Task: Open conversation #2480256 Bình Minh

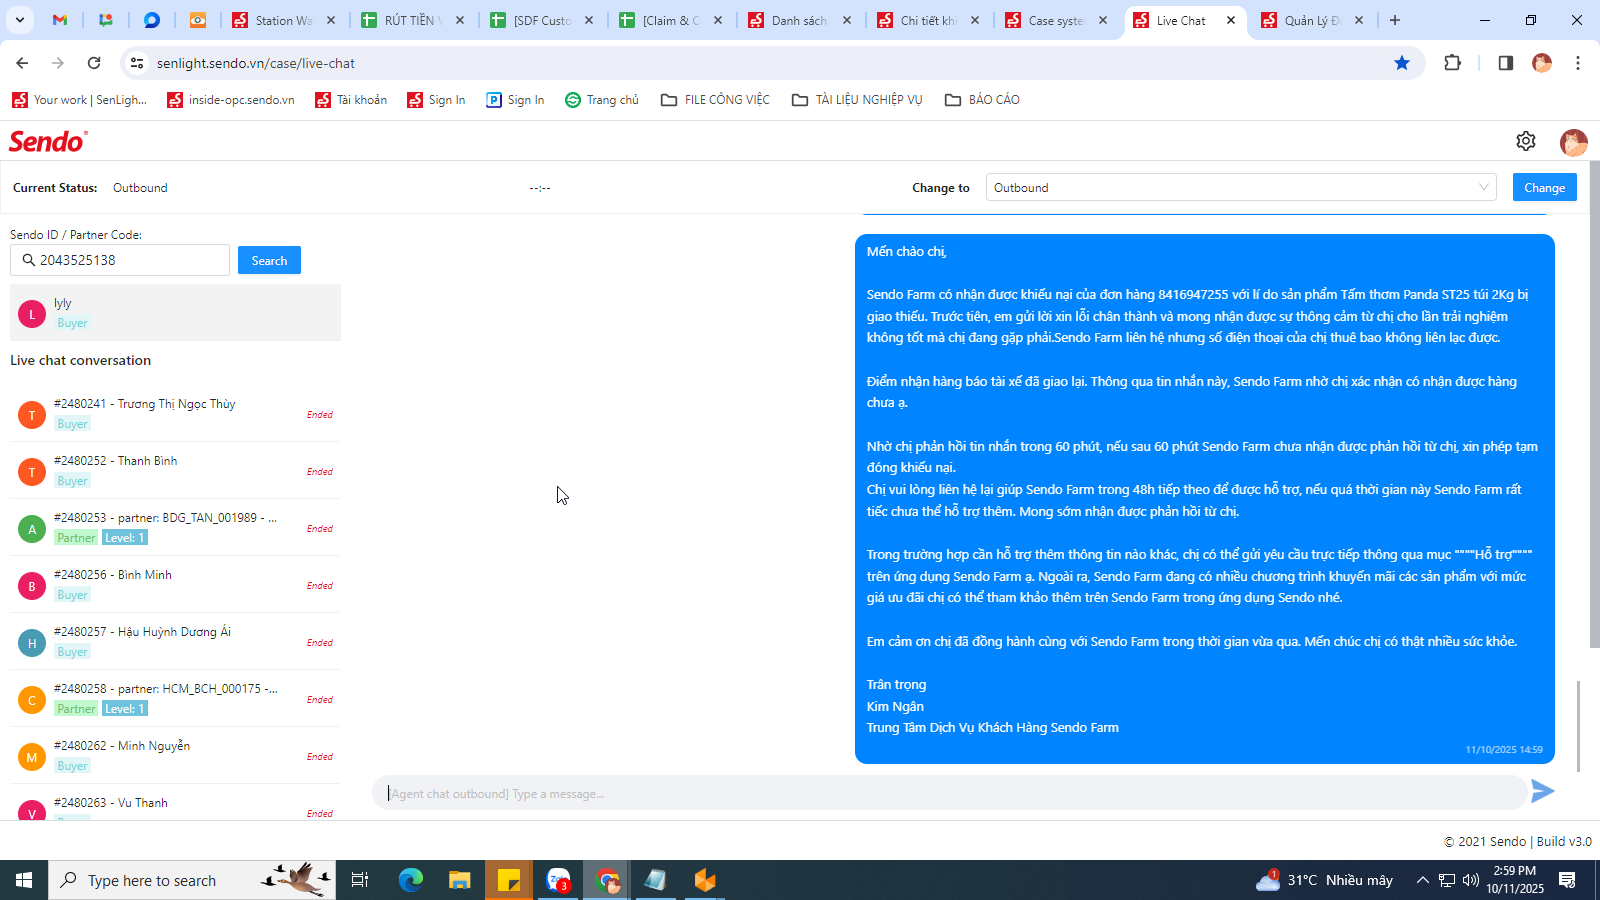Action: click(175, 585)
